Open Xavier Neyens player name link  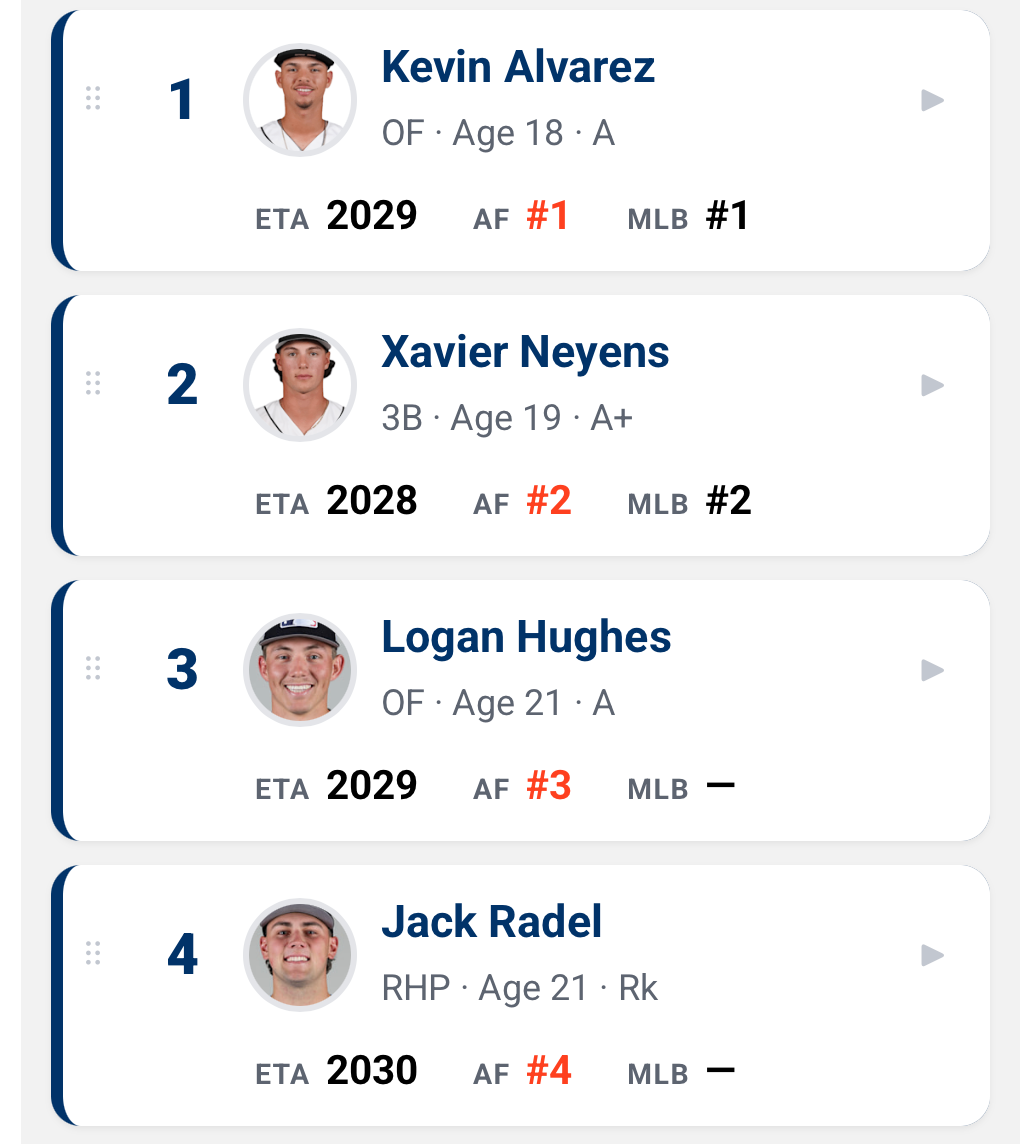525,352
